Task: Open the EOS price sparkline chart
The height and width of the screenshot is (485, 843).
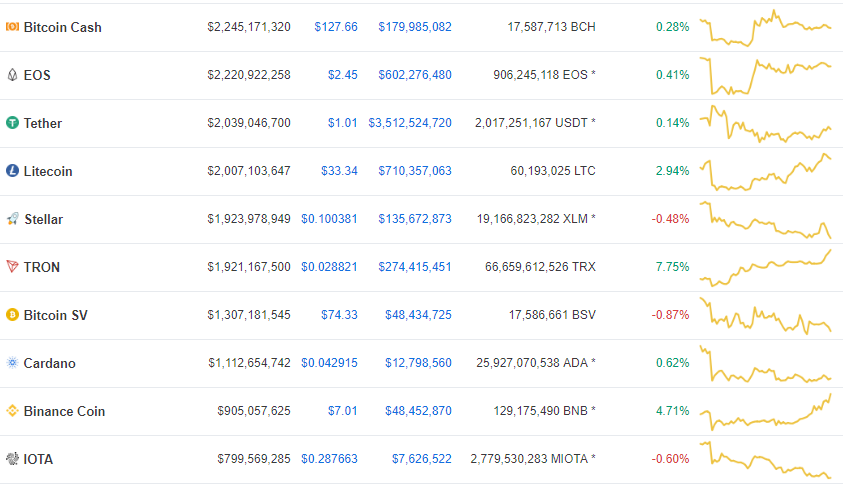Action: coord(766,76)
